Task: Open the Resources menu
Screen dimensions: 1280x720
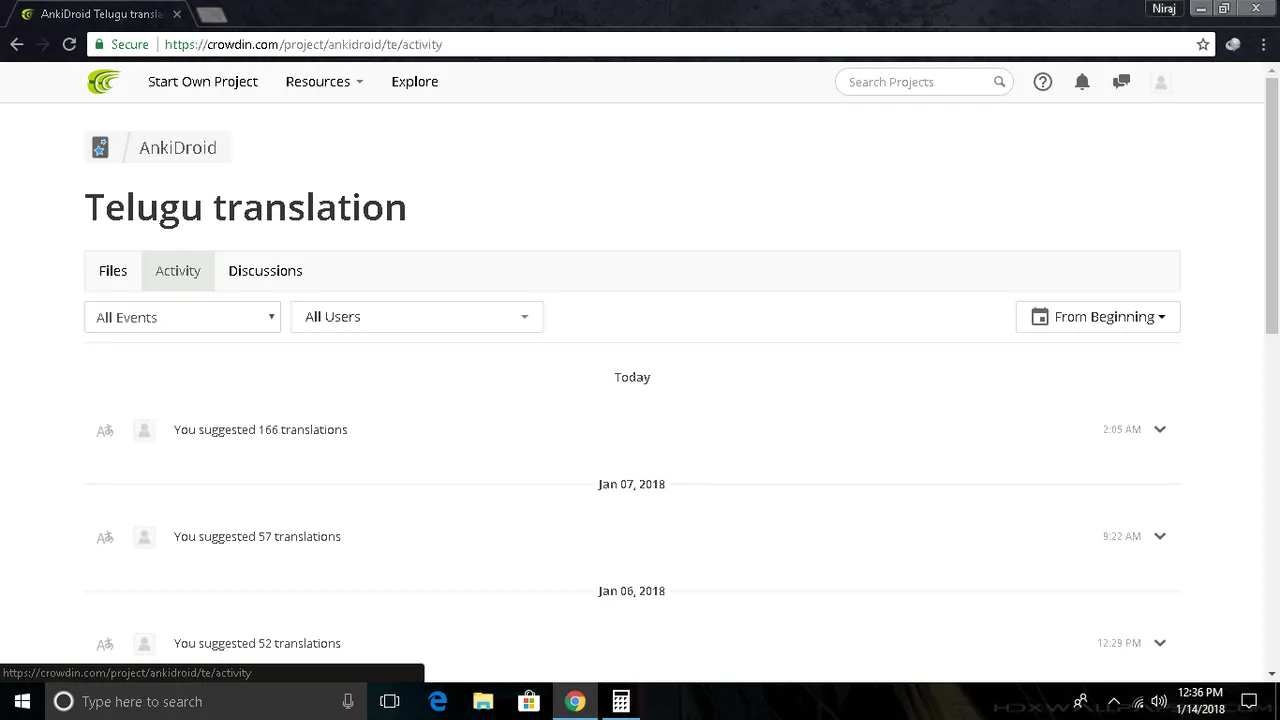Action: (324, 82)
